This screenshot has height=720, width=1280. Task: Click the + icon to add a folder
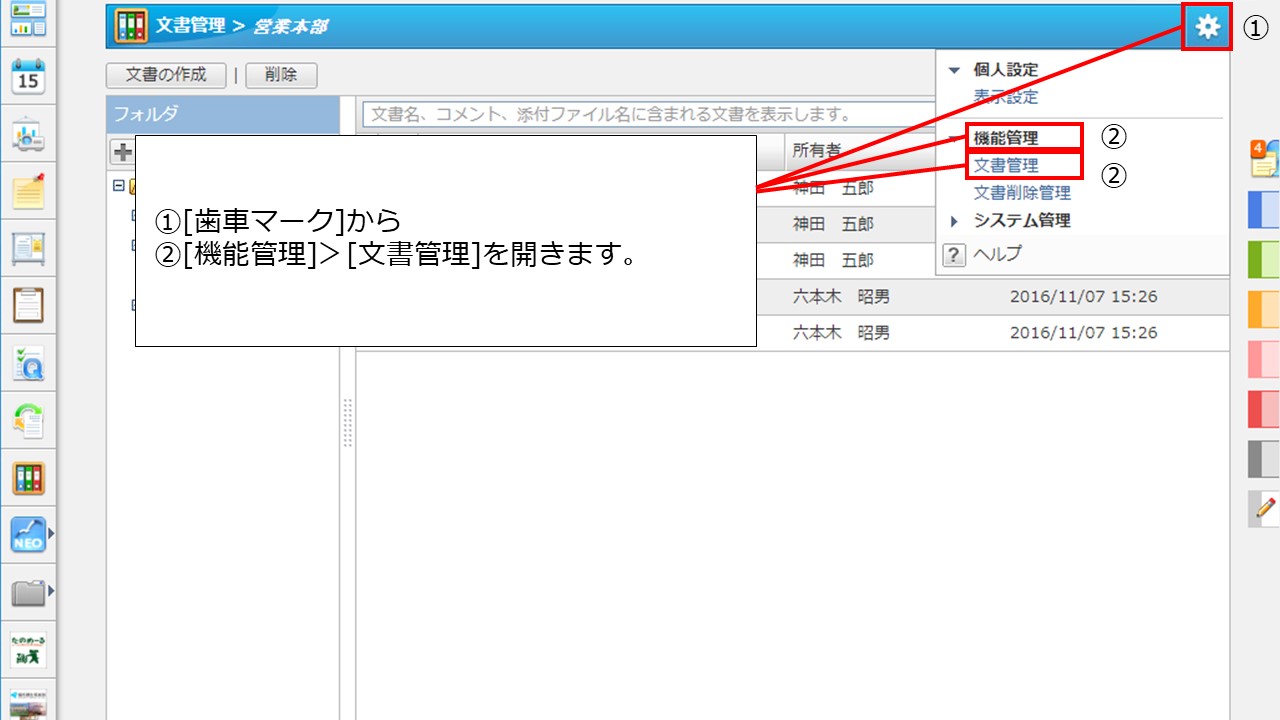pos(120,151)
